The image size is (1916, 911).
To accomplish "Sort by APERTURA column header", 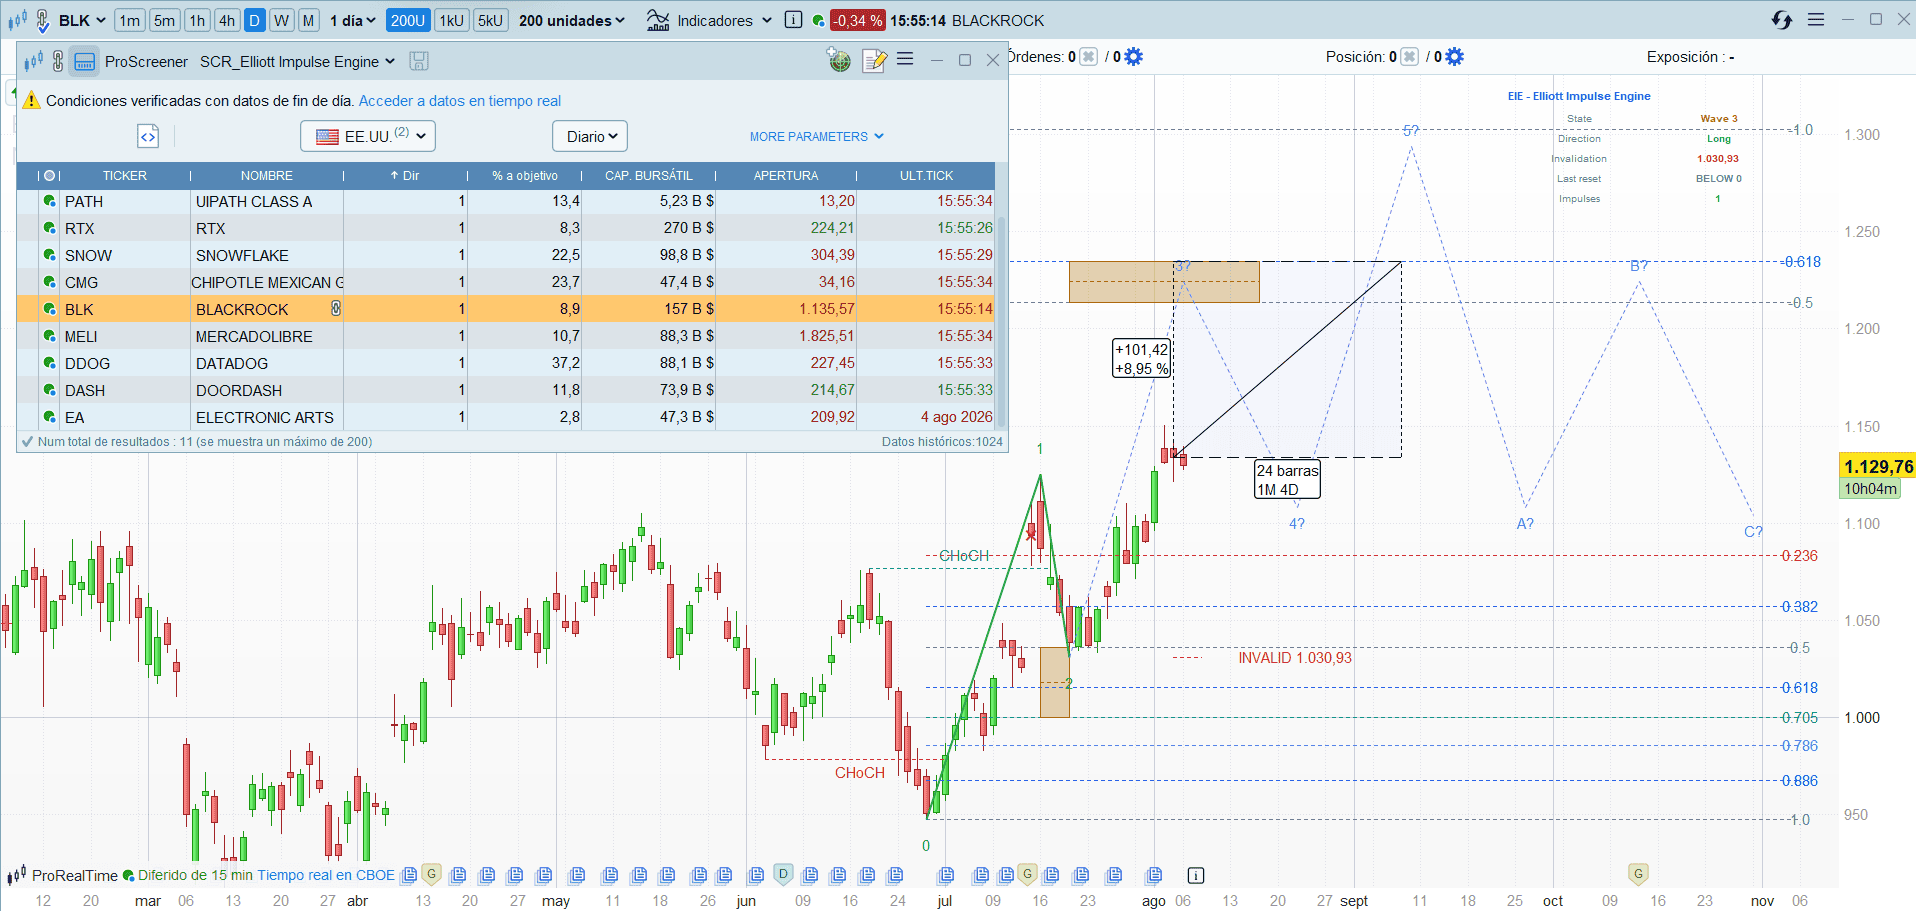I will click(x=786, y=175).
